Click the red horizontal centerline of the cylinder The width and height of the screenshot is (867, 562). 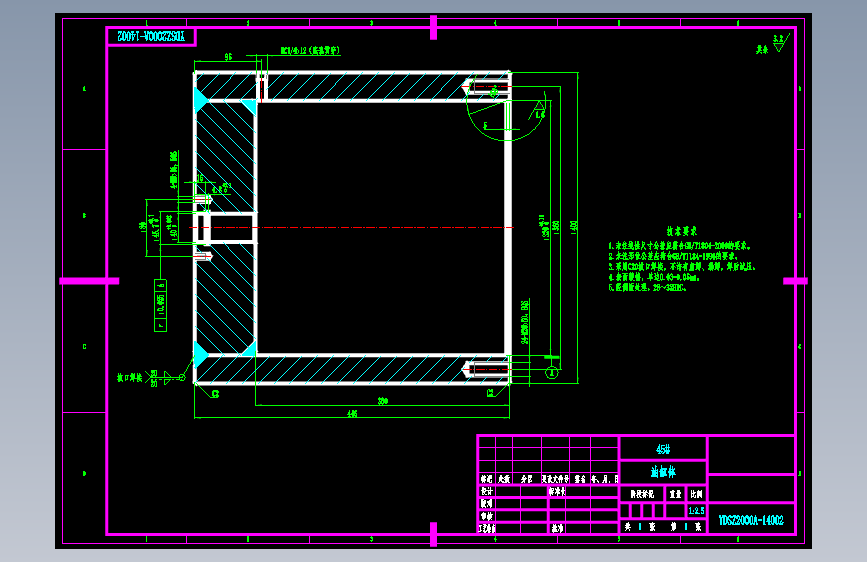point(352,227)
